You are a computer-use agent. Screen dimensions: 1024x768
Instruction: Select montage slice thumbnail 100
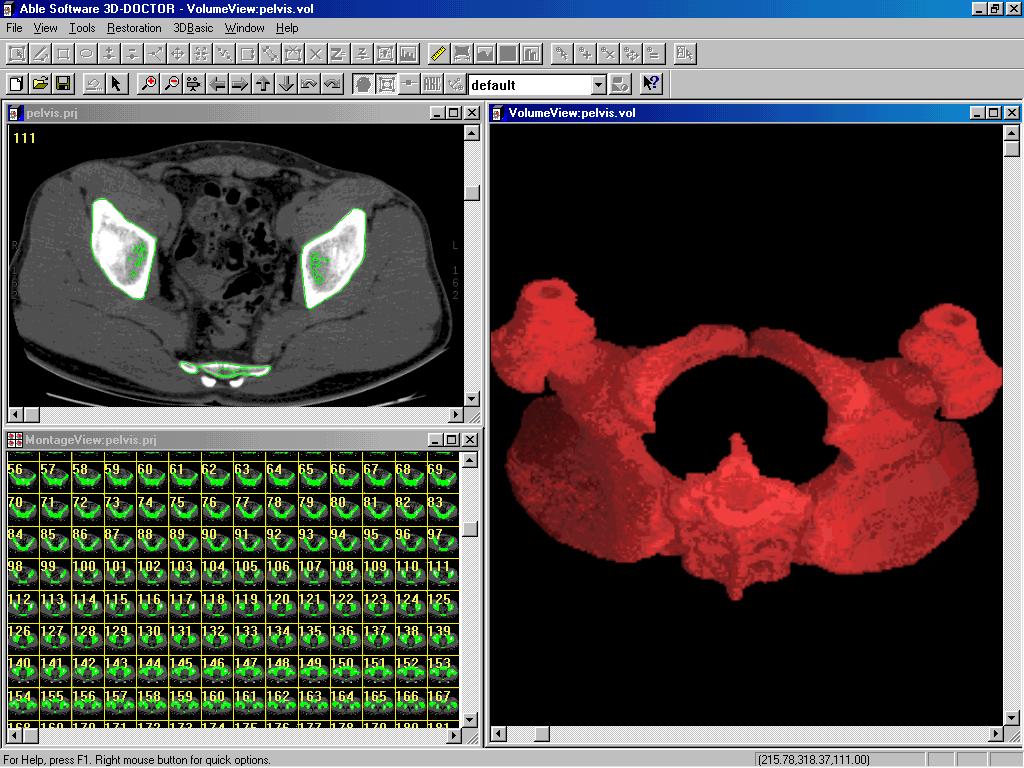pos(87,573)
